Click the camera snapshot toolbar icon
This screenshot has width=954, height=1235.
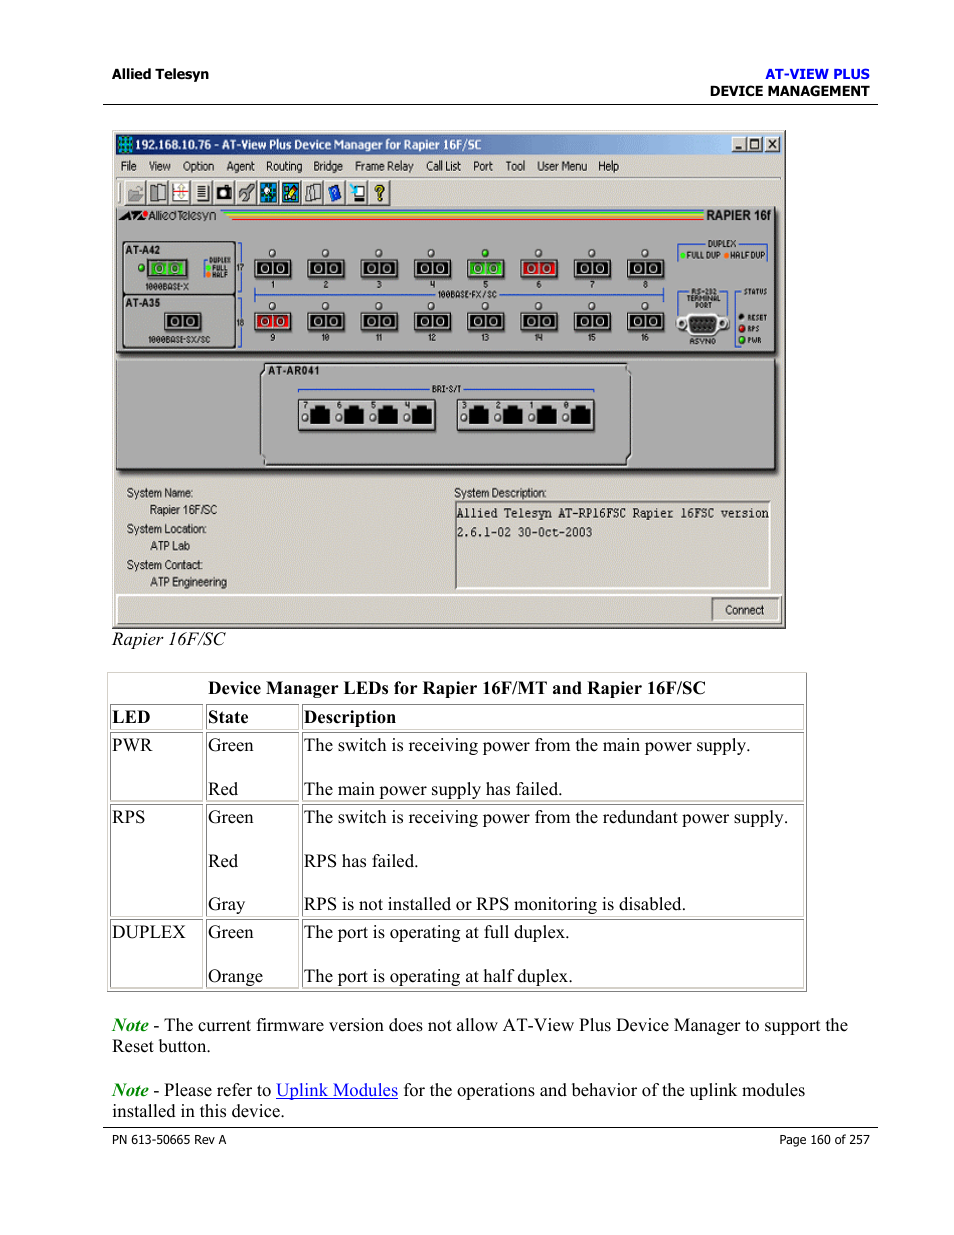coord(224,193)
